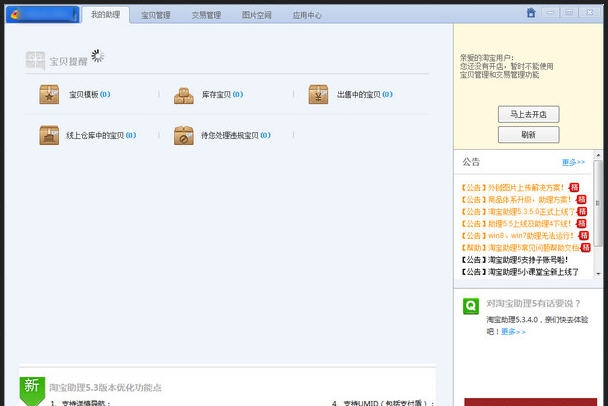Click the home icon in title bar

pyautogui.click(x=531, y=13)
